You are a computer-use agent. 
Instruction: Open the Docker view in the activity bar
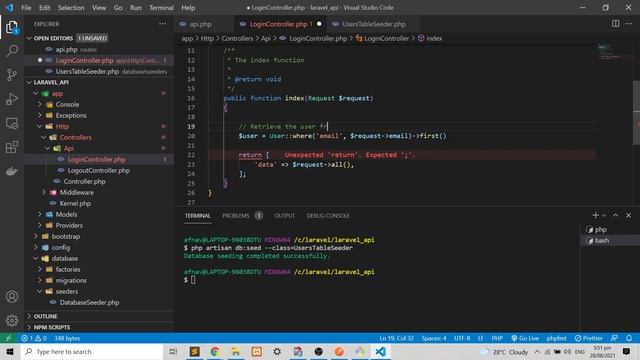[x=12, y=171]
